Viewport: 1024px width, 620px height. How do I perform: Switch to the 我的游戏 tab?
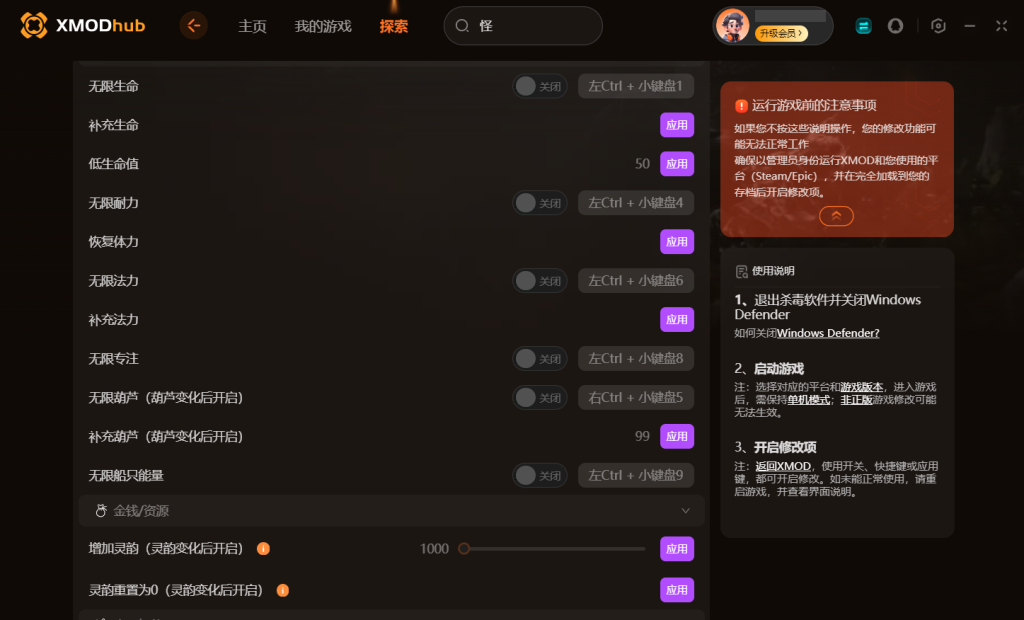click(x=323, y=26)
